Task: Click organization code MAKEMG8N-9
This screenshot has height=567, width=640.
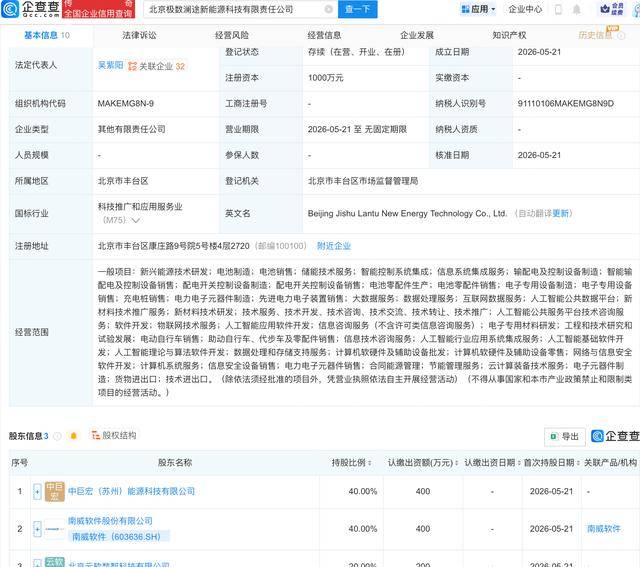Action: 126,104
